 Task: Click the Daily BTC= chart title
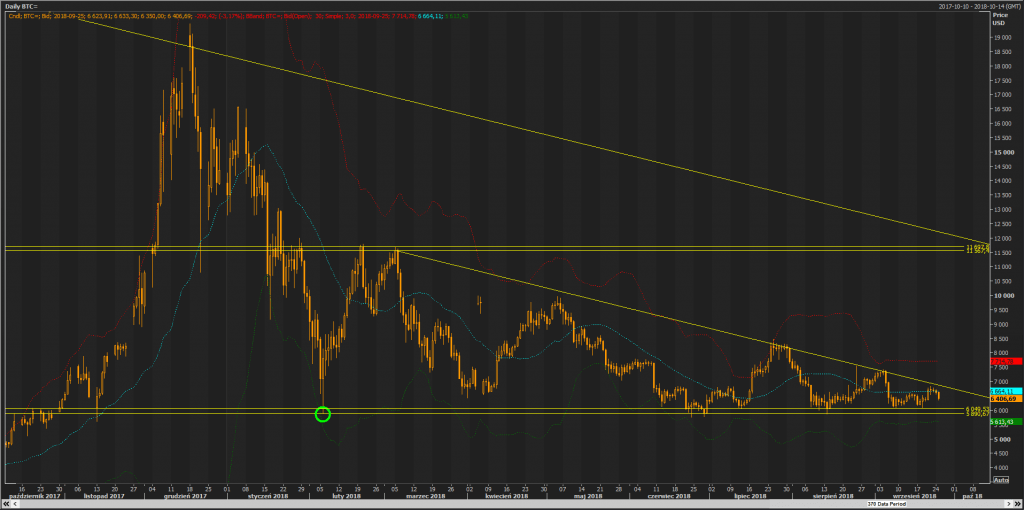tap(21, 6)
